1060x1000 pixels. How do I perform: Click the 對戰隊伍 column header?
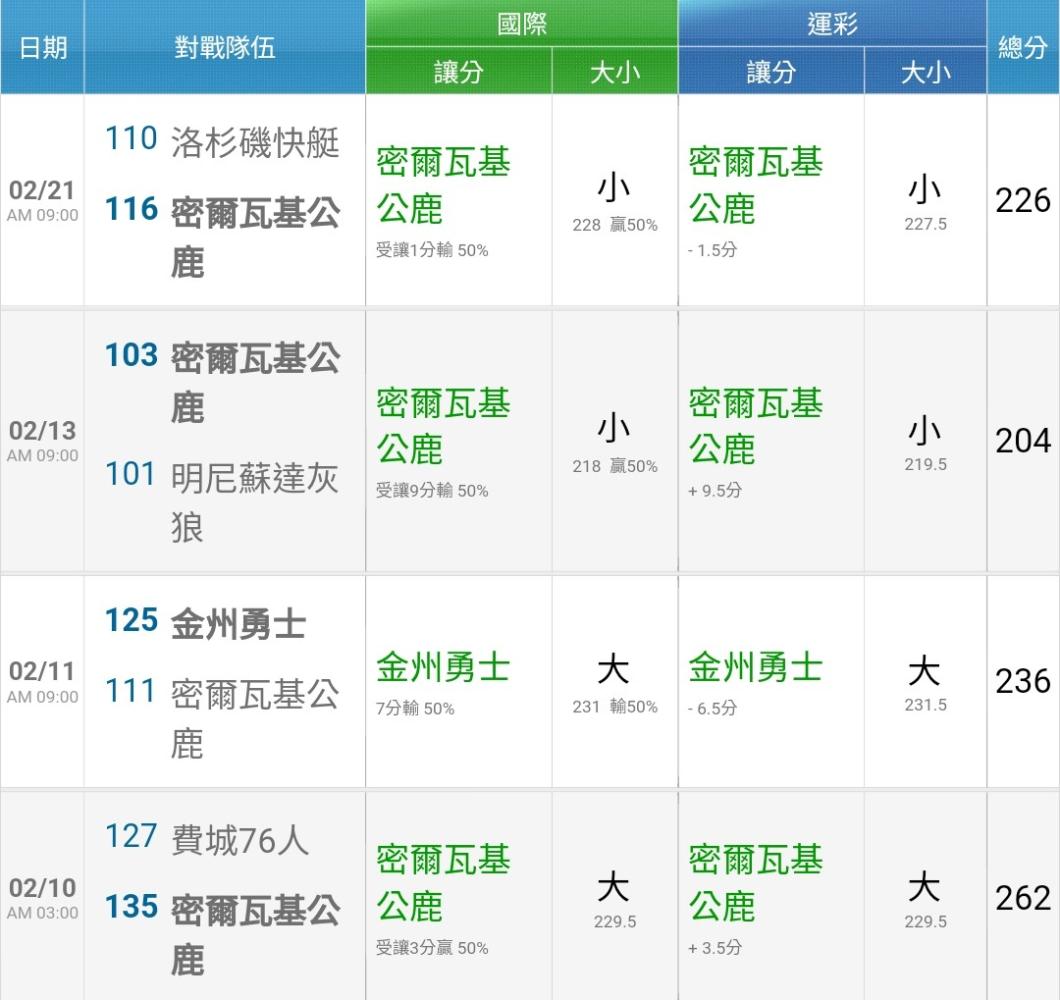point(224,47)
